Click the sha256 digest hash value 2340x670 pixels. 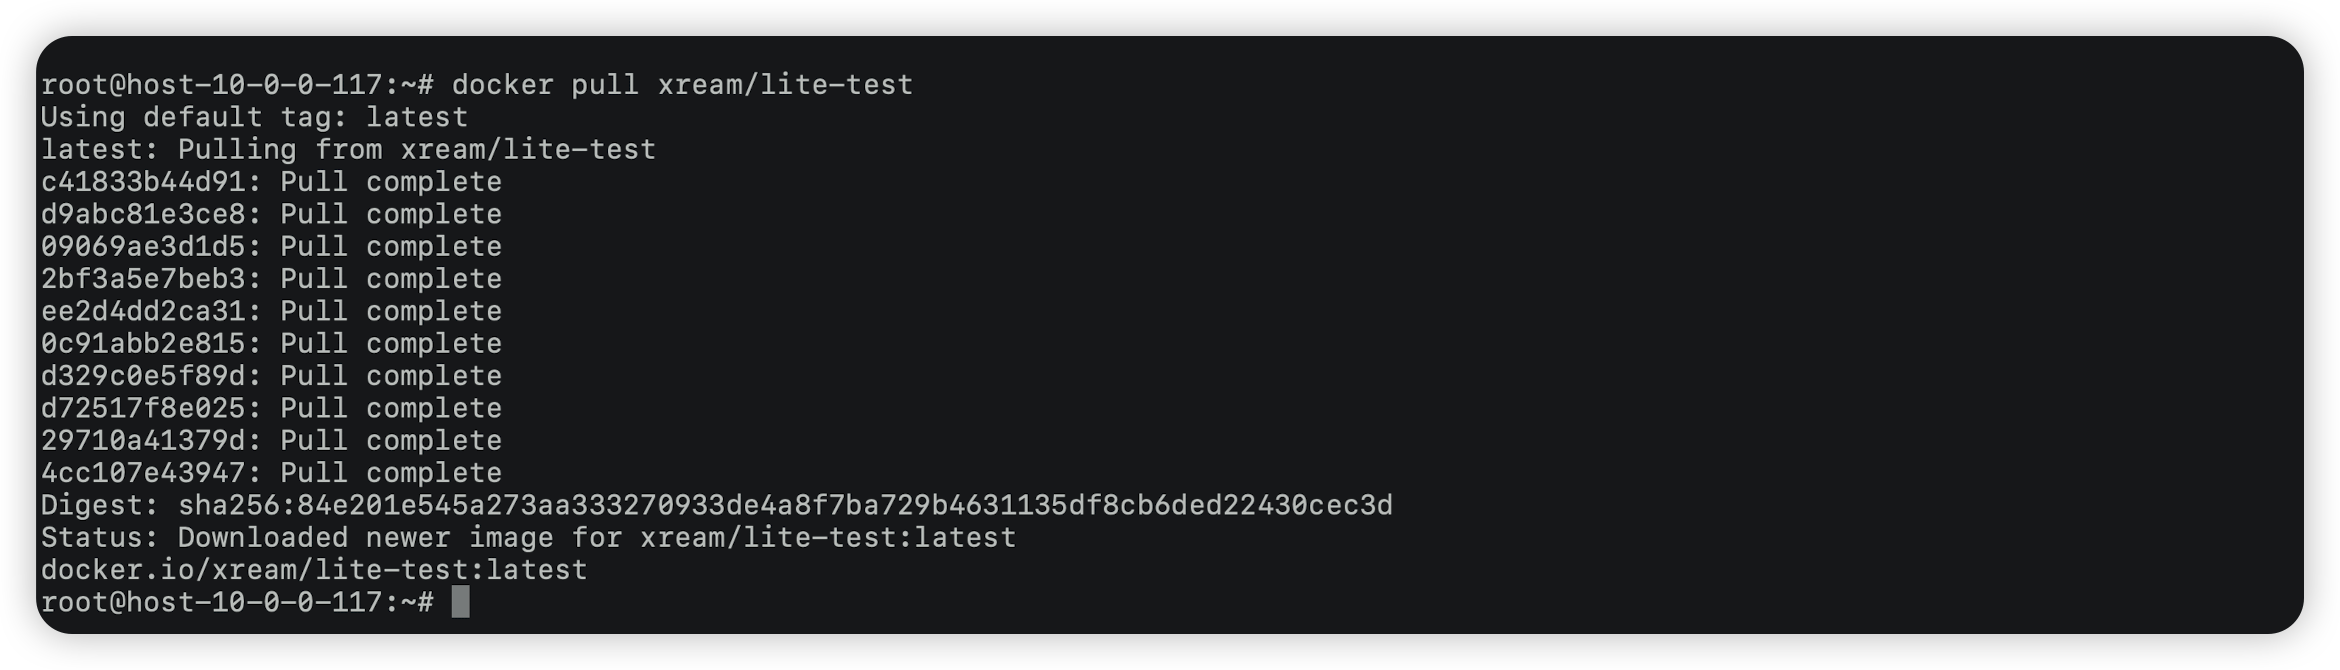pos(785,505)
